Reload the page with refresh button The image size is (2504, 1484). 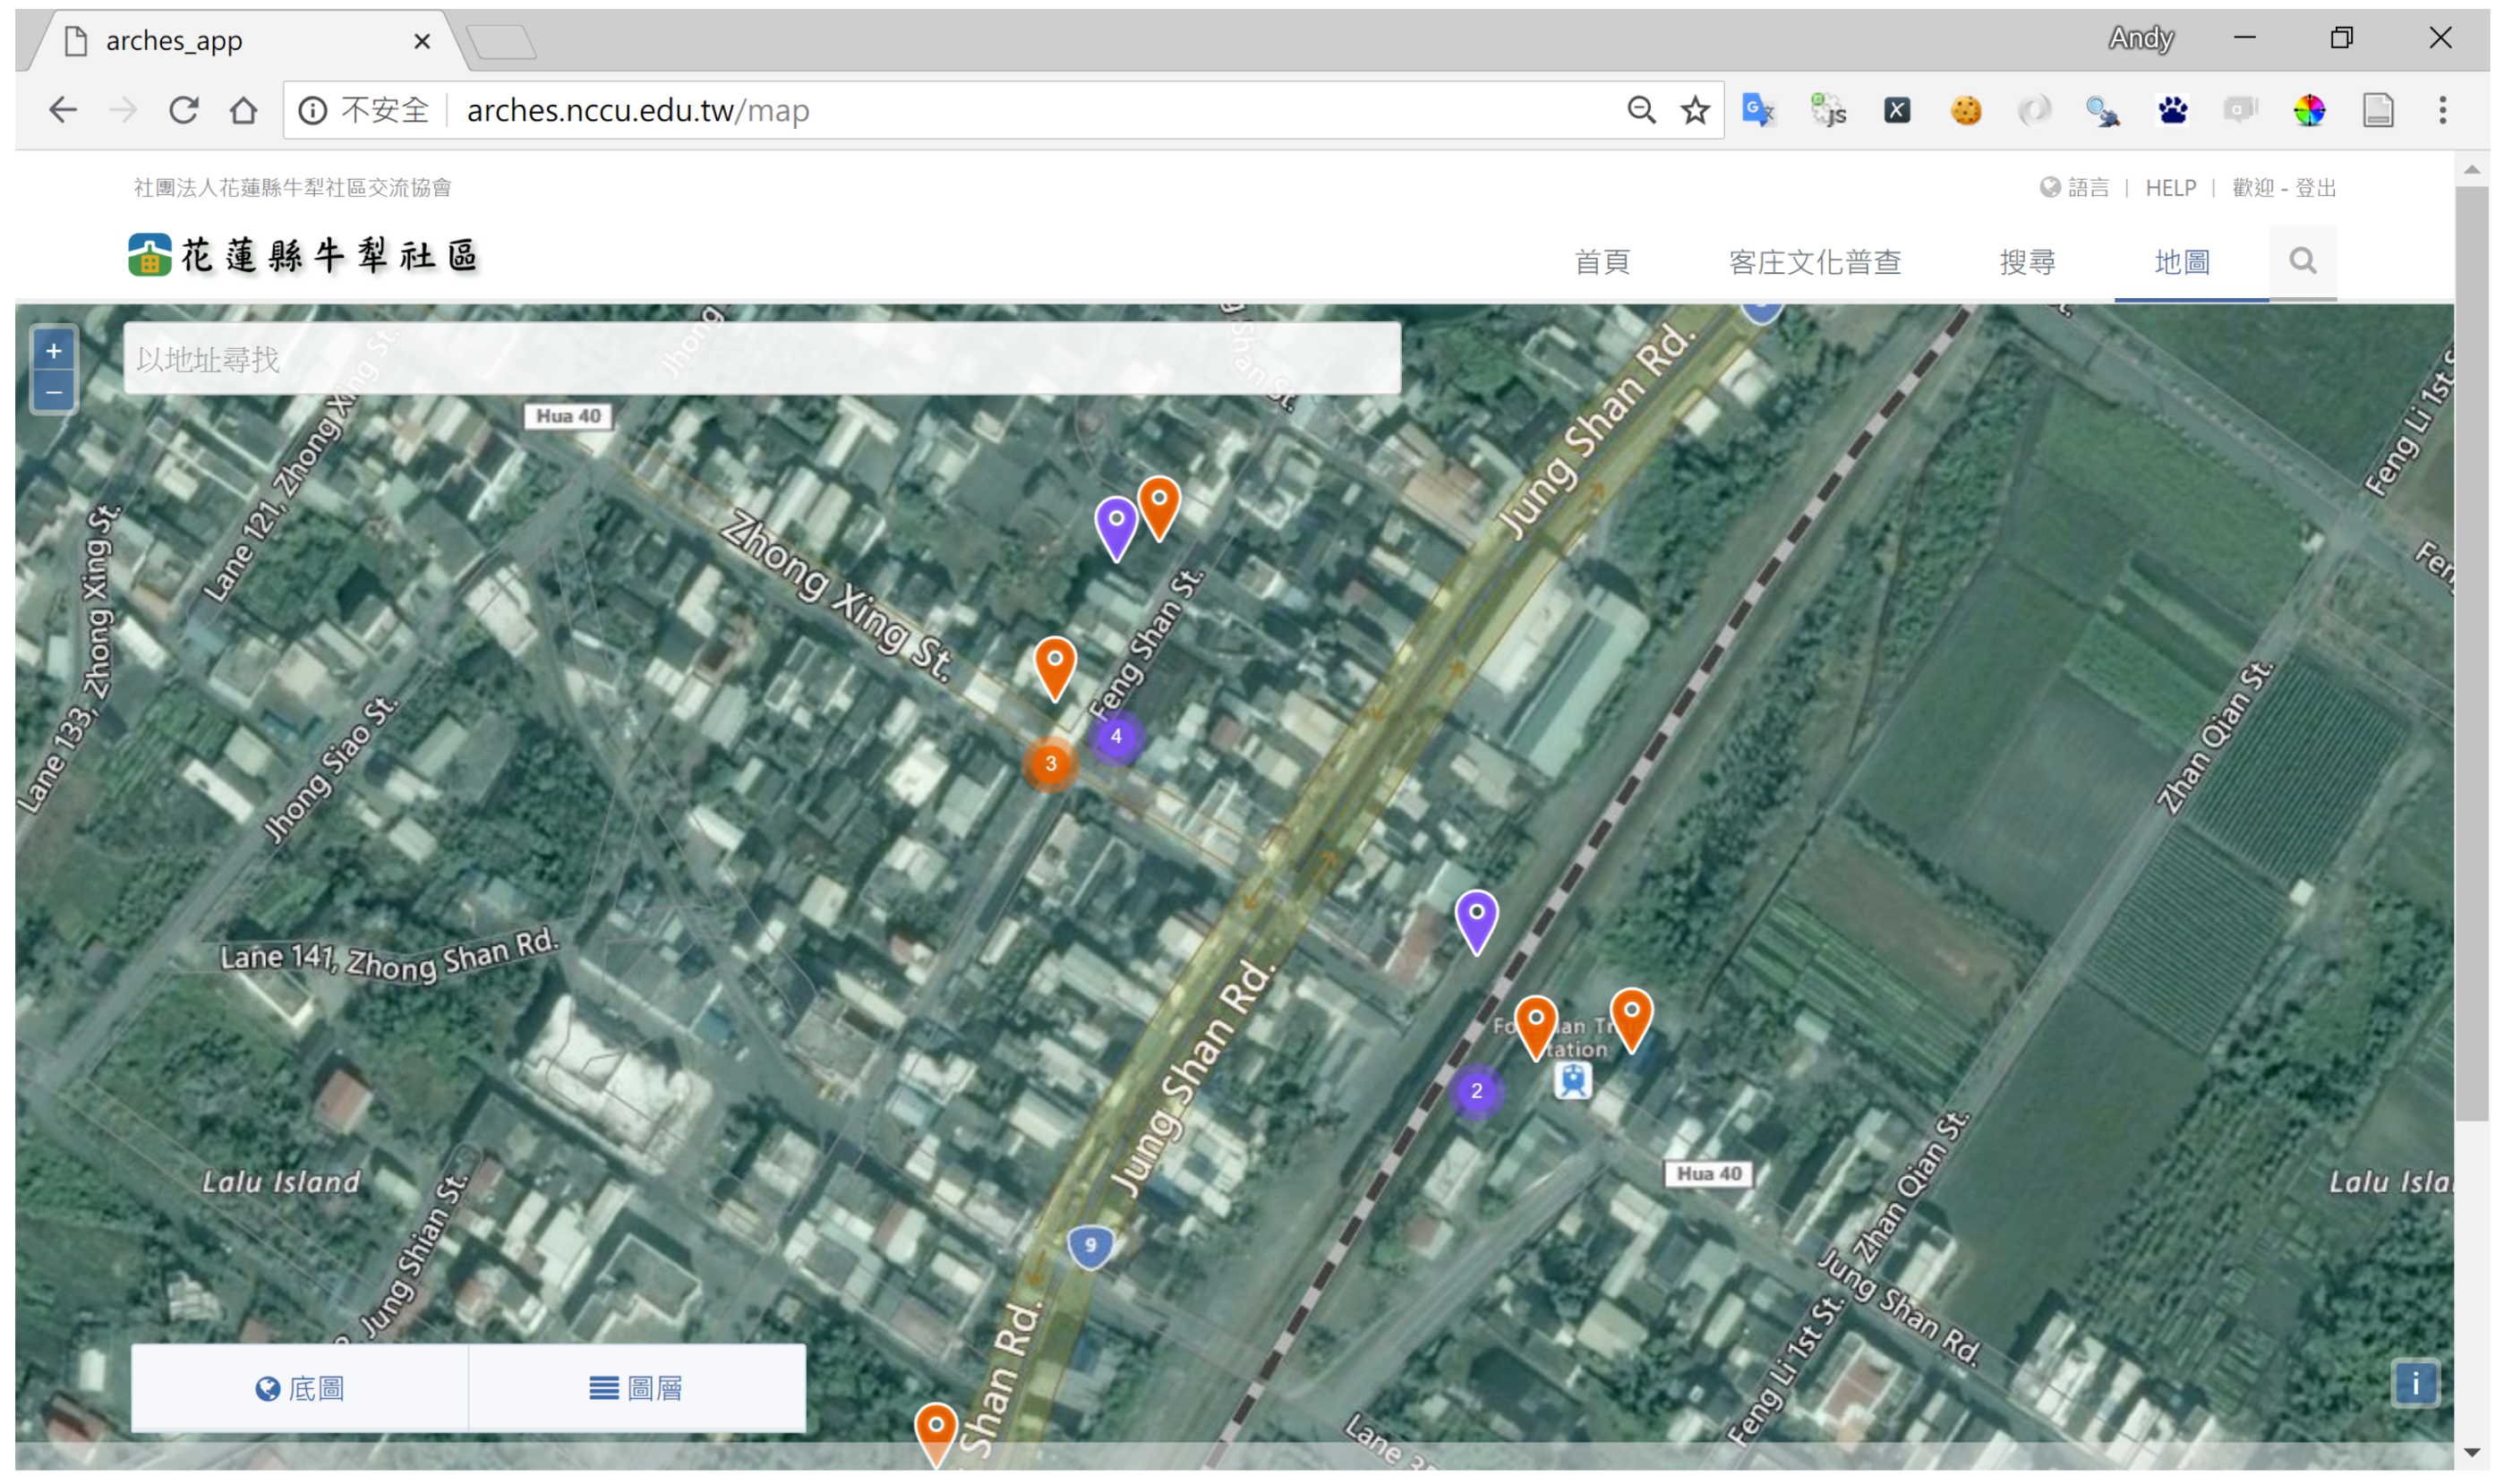[184, 110]
